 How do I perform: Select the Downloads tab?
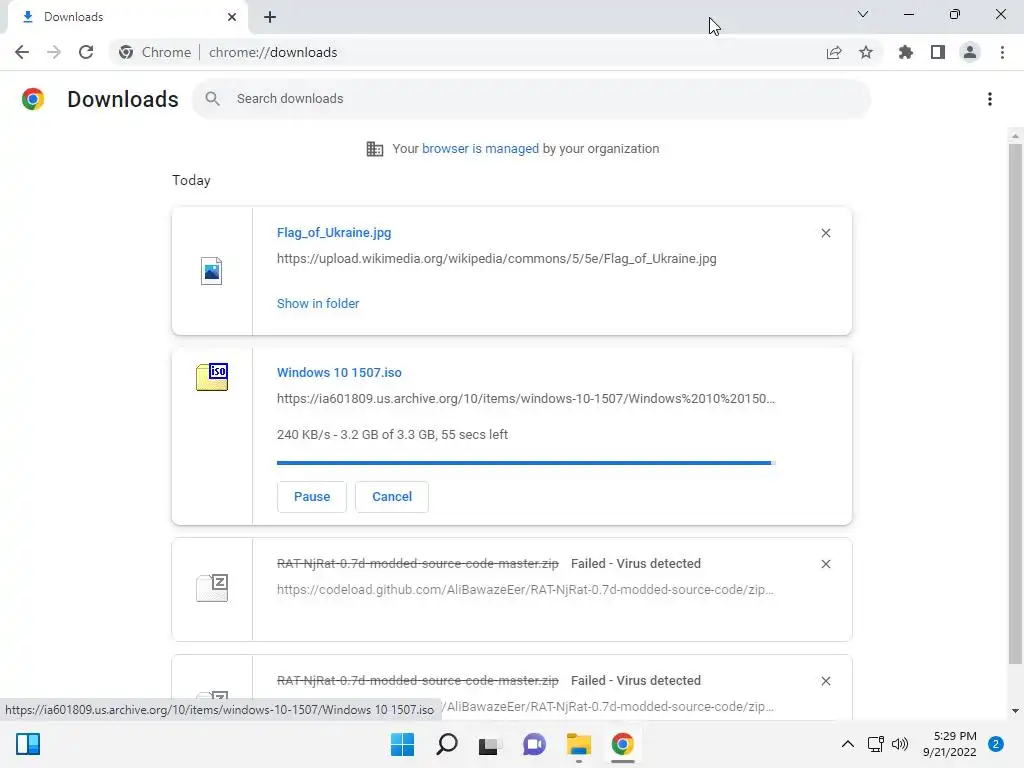tap(127, 17)
